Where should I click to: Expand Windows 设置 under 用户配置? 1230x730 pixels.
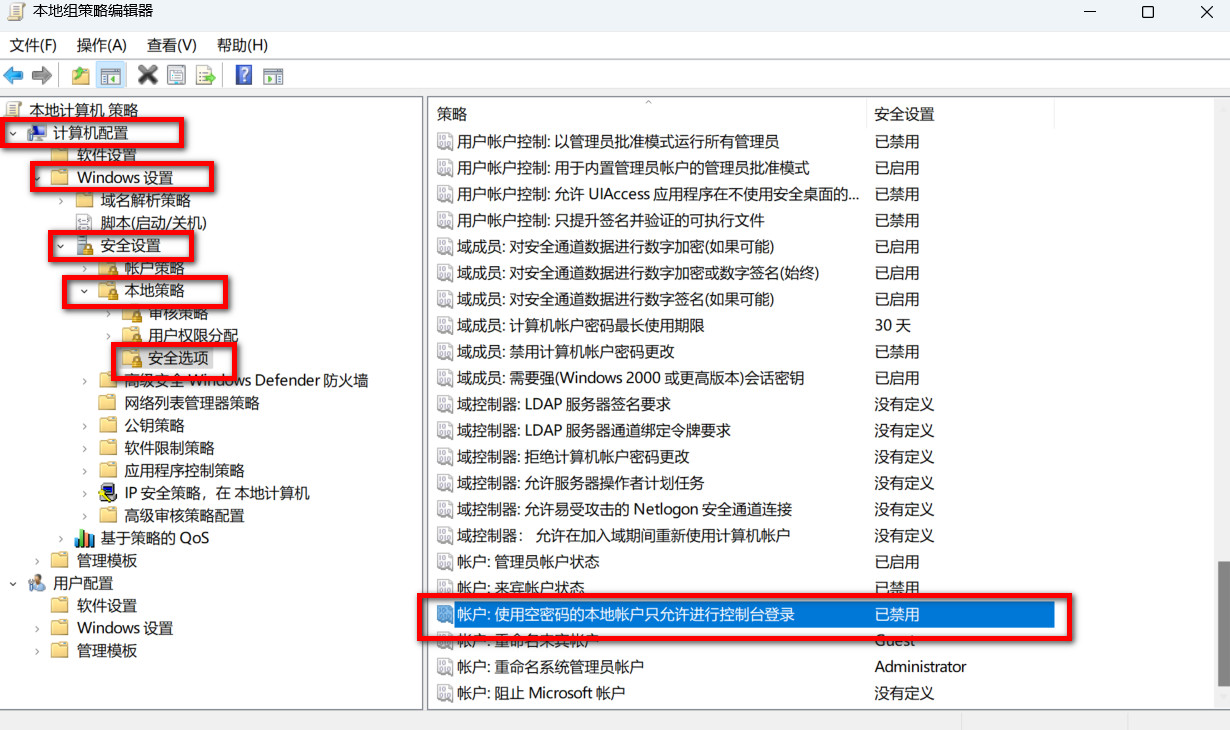tap(37, 628)
